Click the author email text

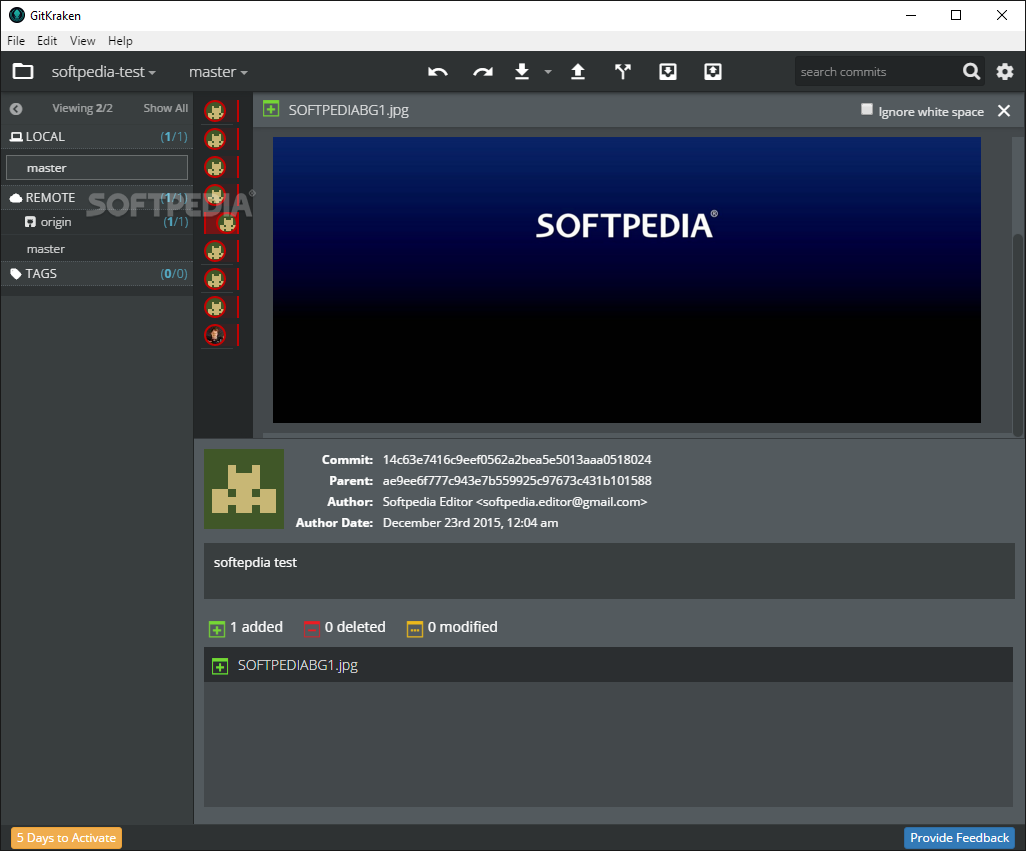[x=561, y=502]
